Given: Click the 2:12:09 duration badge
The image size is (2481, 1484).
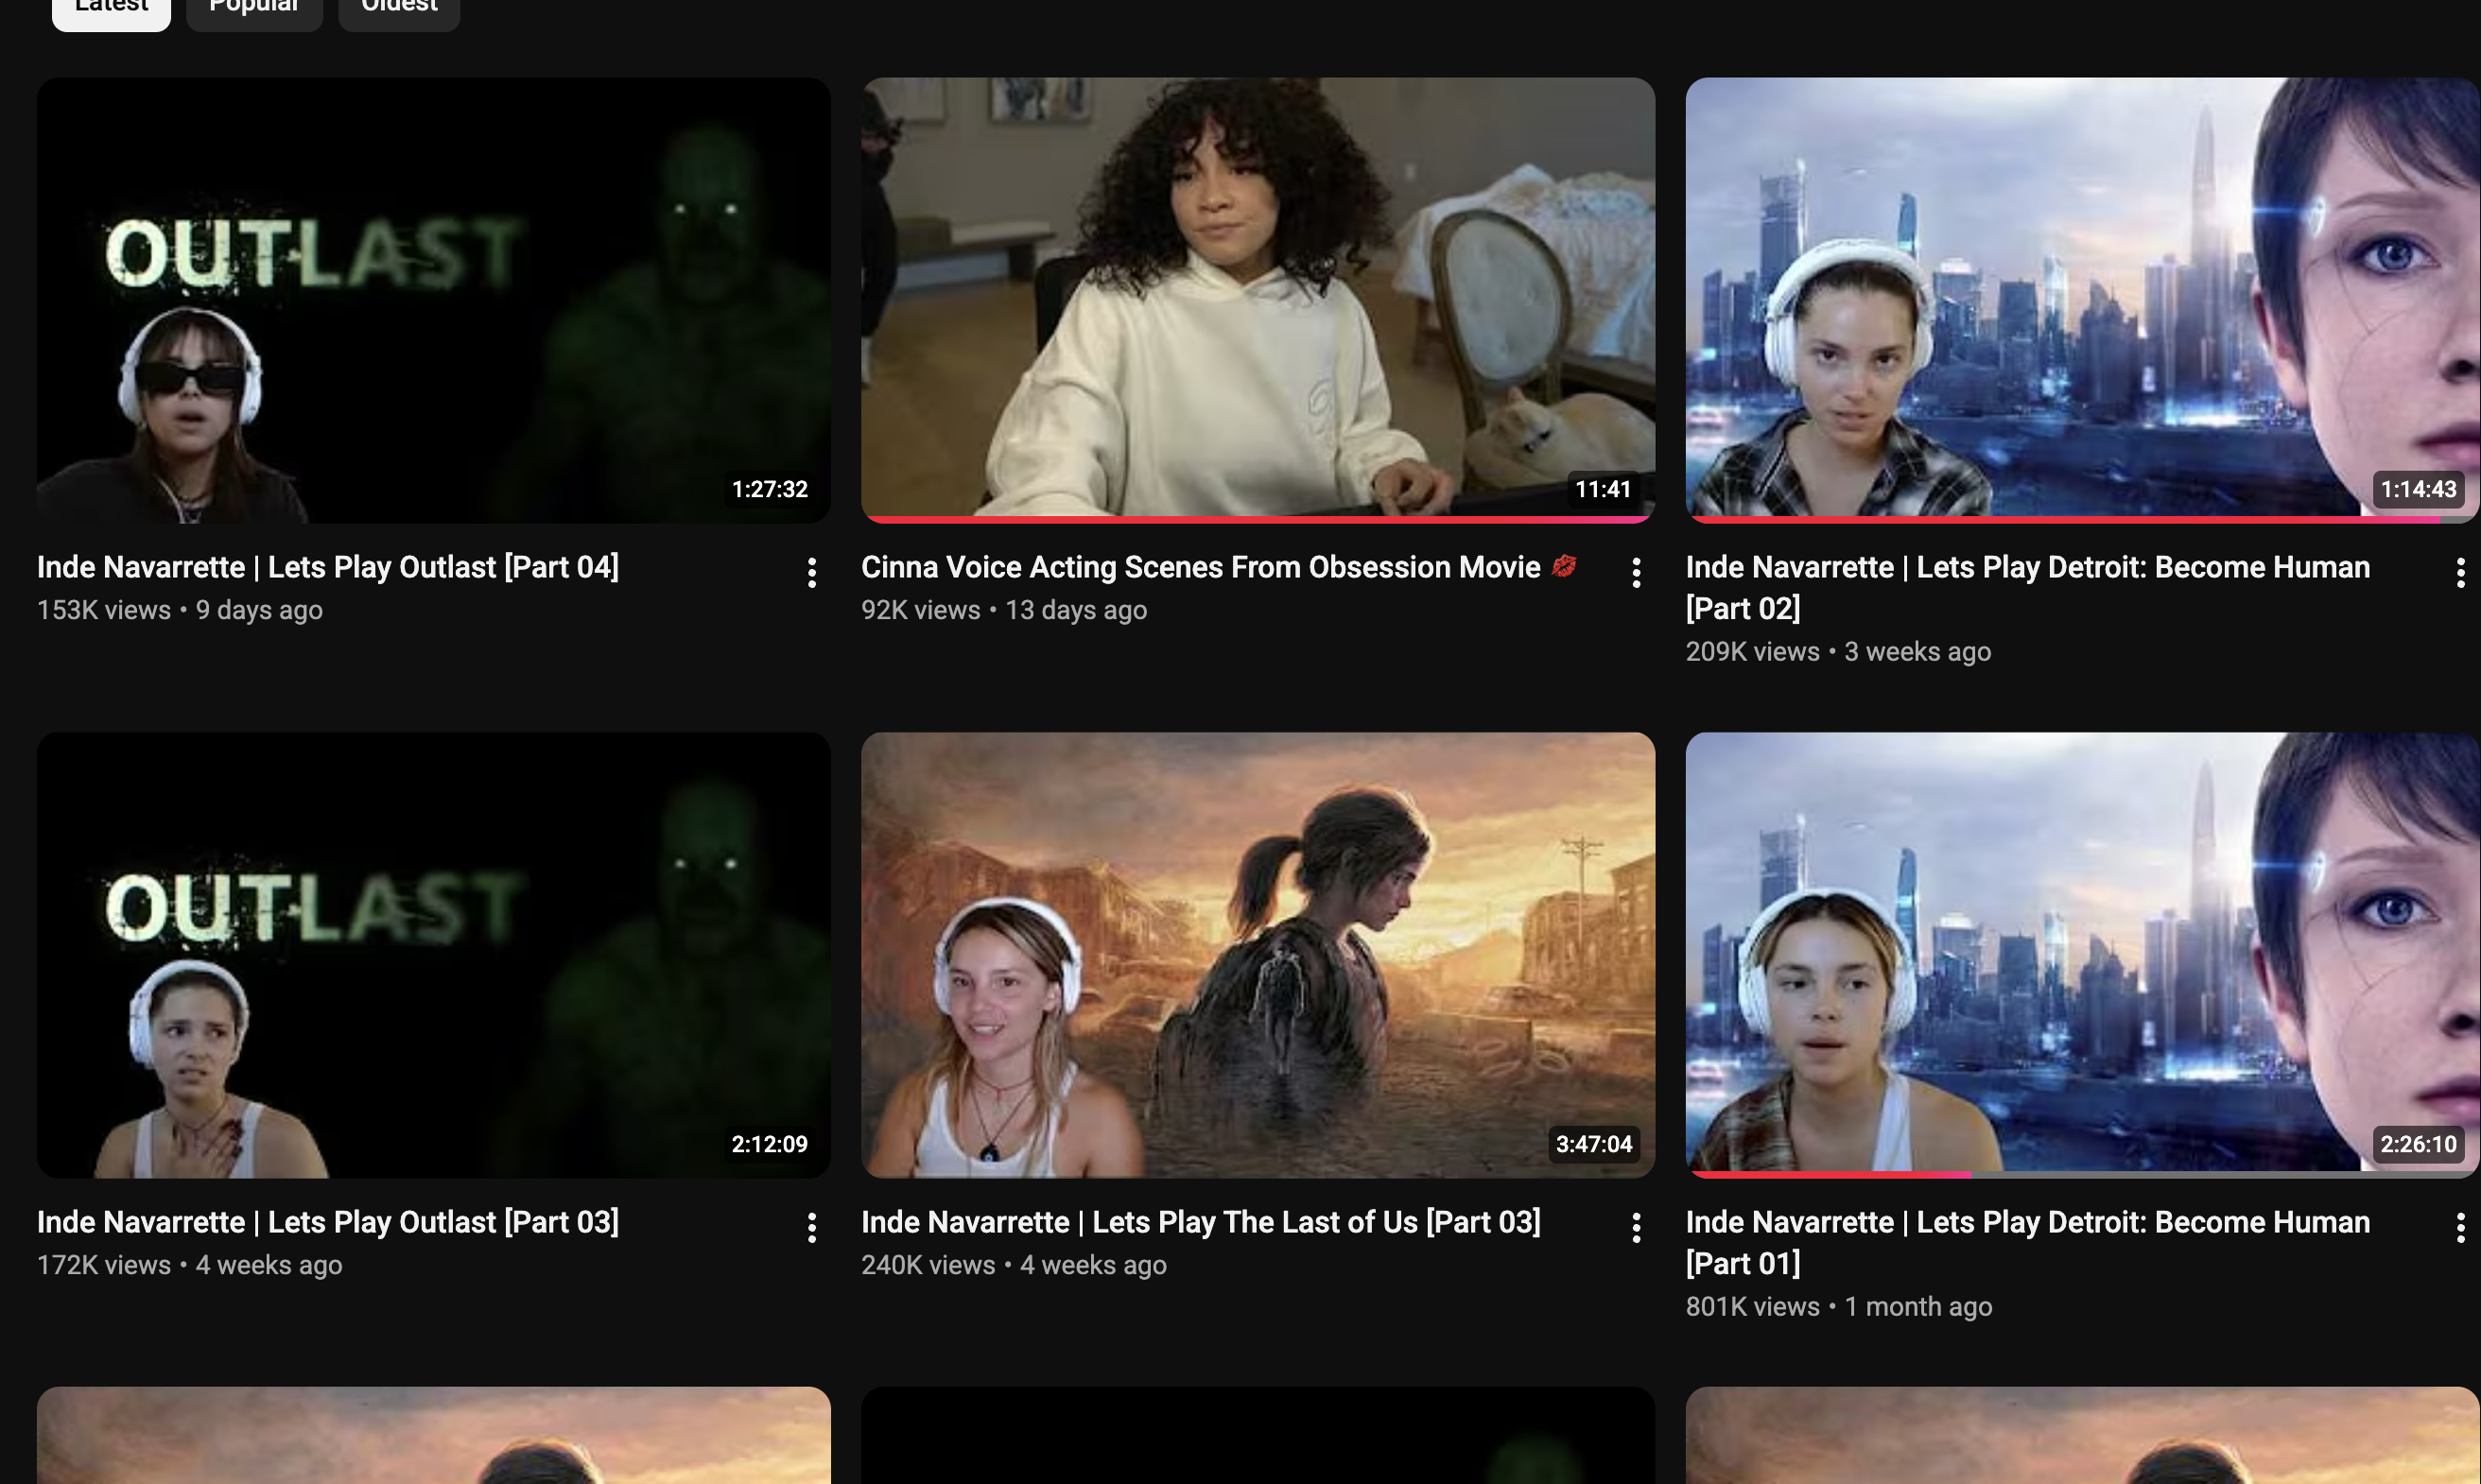Looking at the screenshot, I should (770, 1144).
